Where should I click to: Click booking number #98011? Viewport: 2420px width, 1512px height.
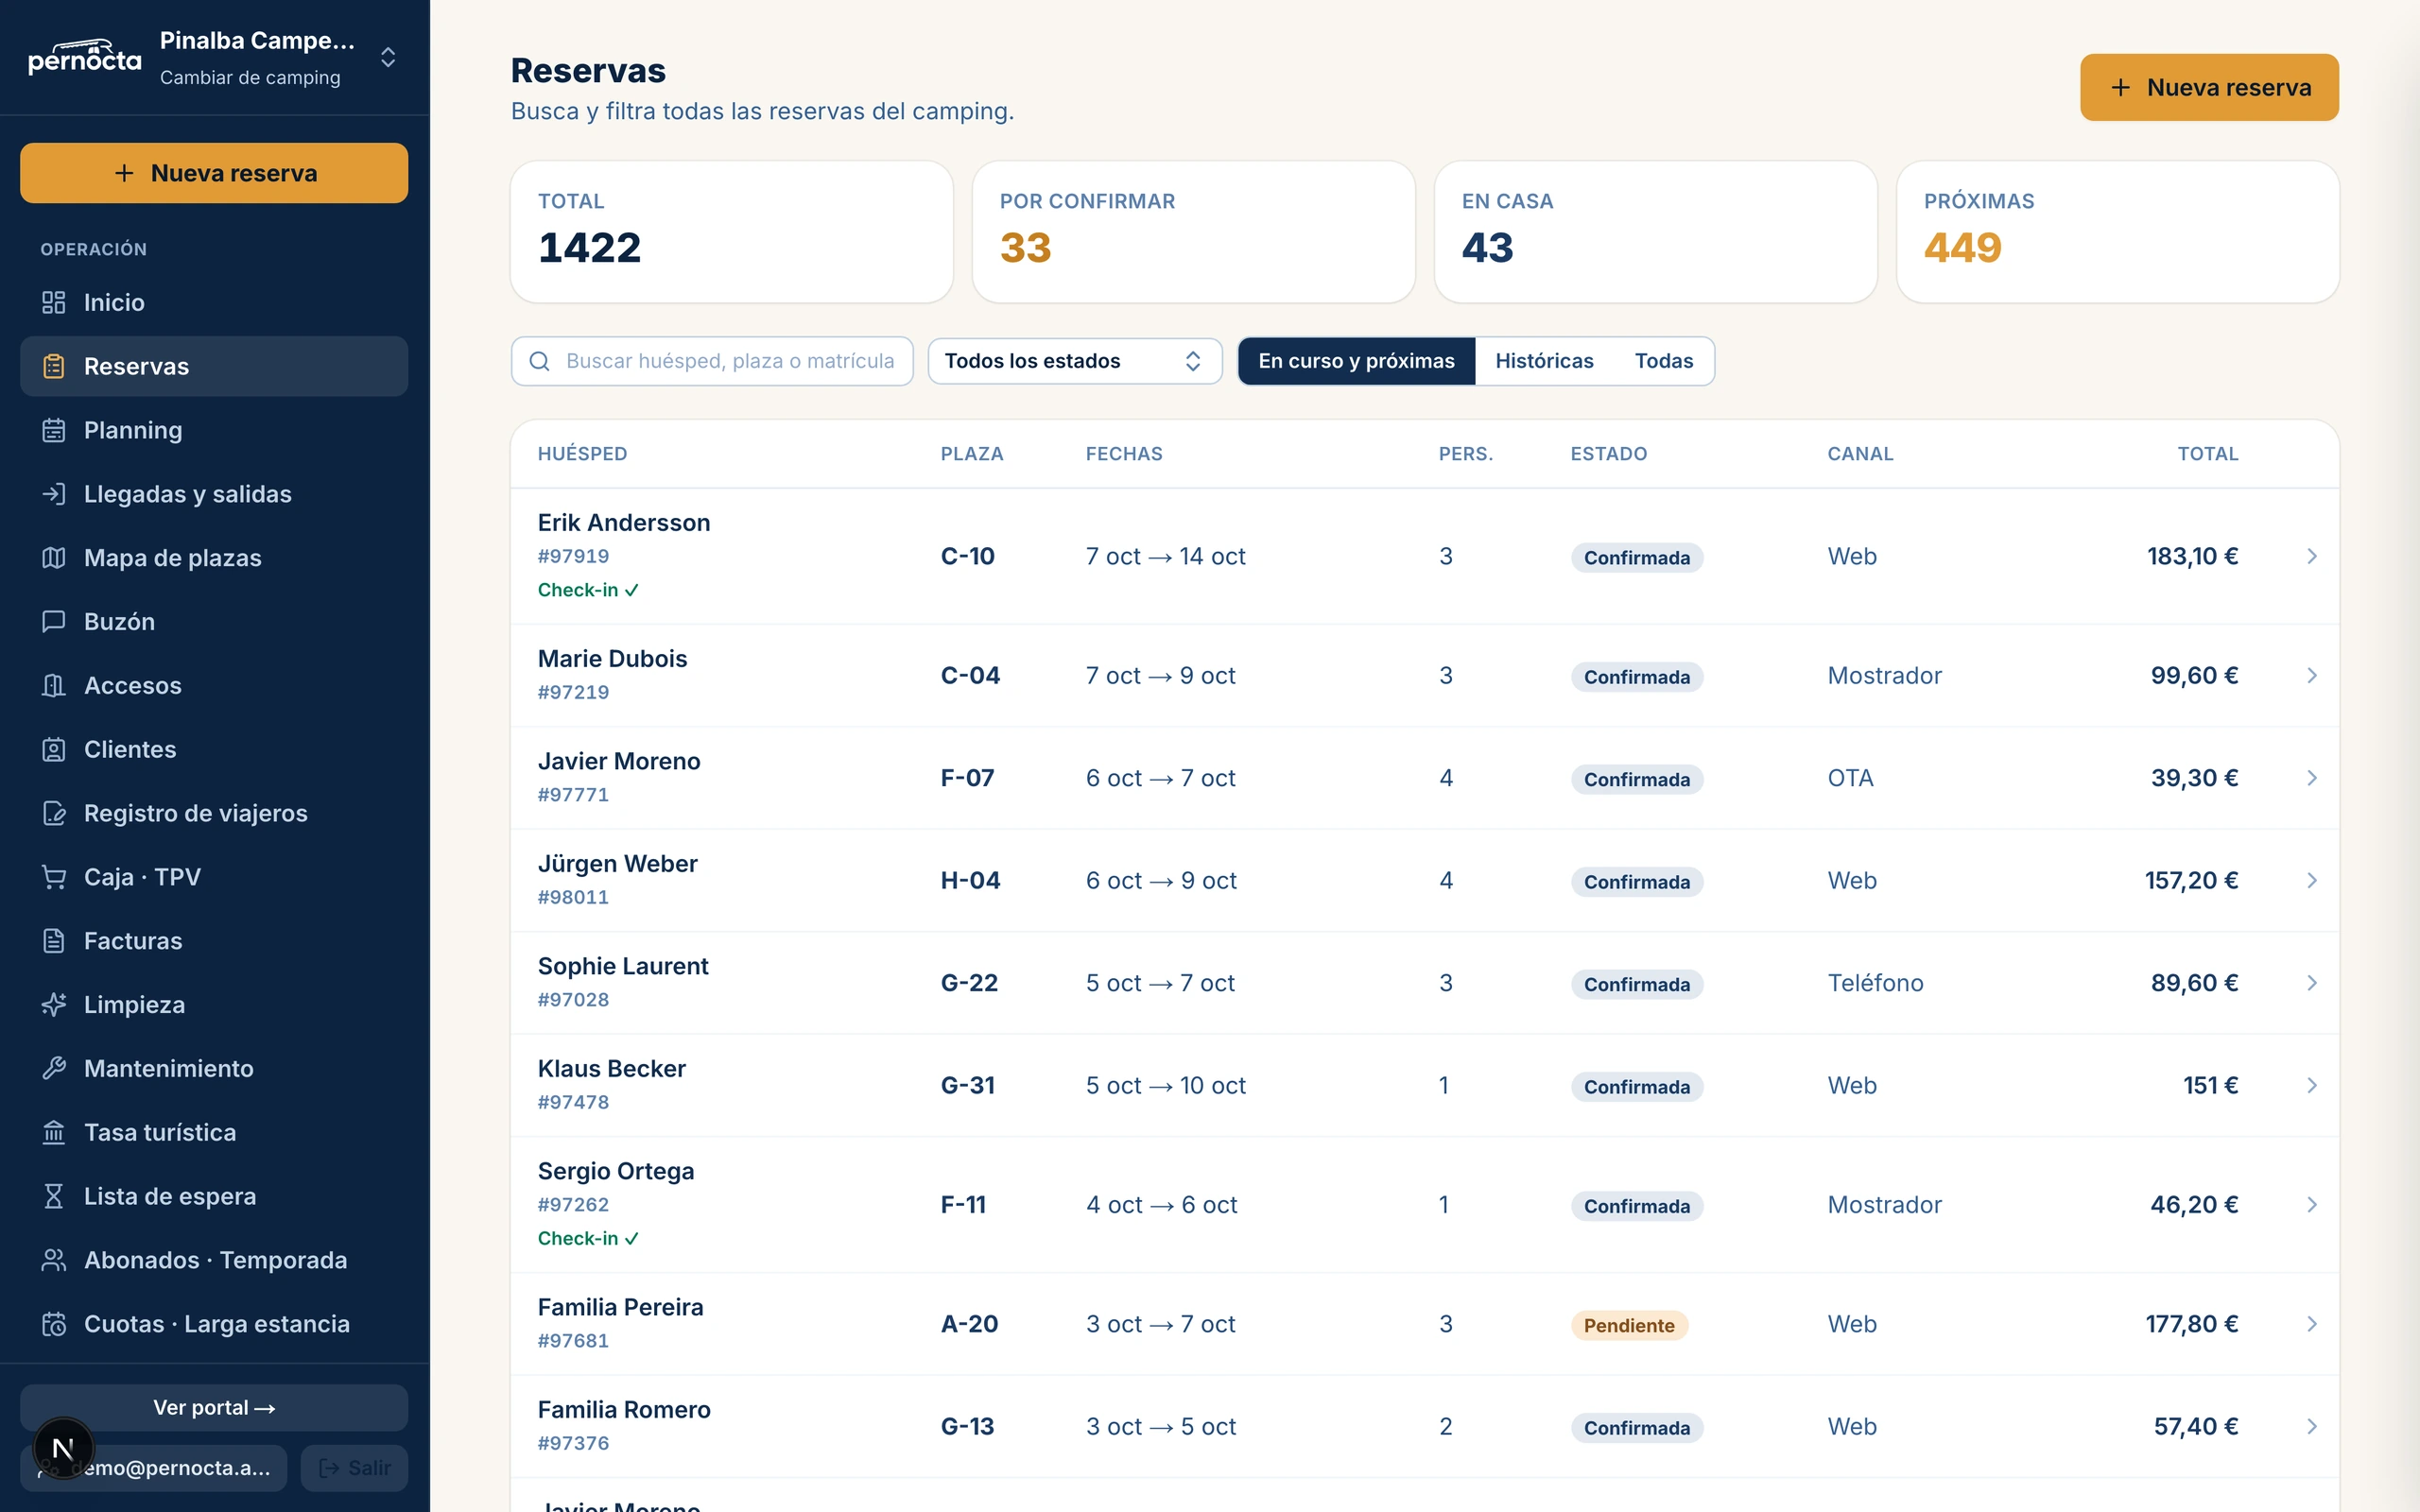pos(573,898)
